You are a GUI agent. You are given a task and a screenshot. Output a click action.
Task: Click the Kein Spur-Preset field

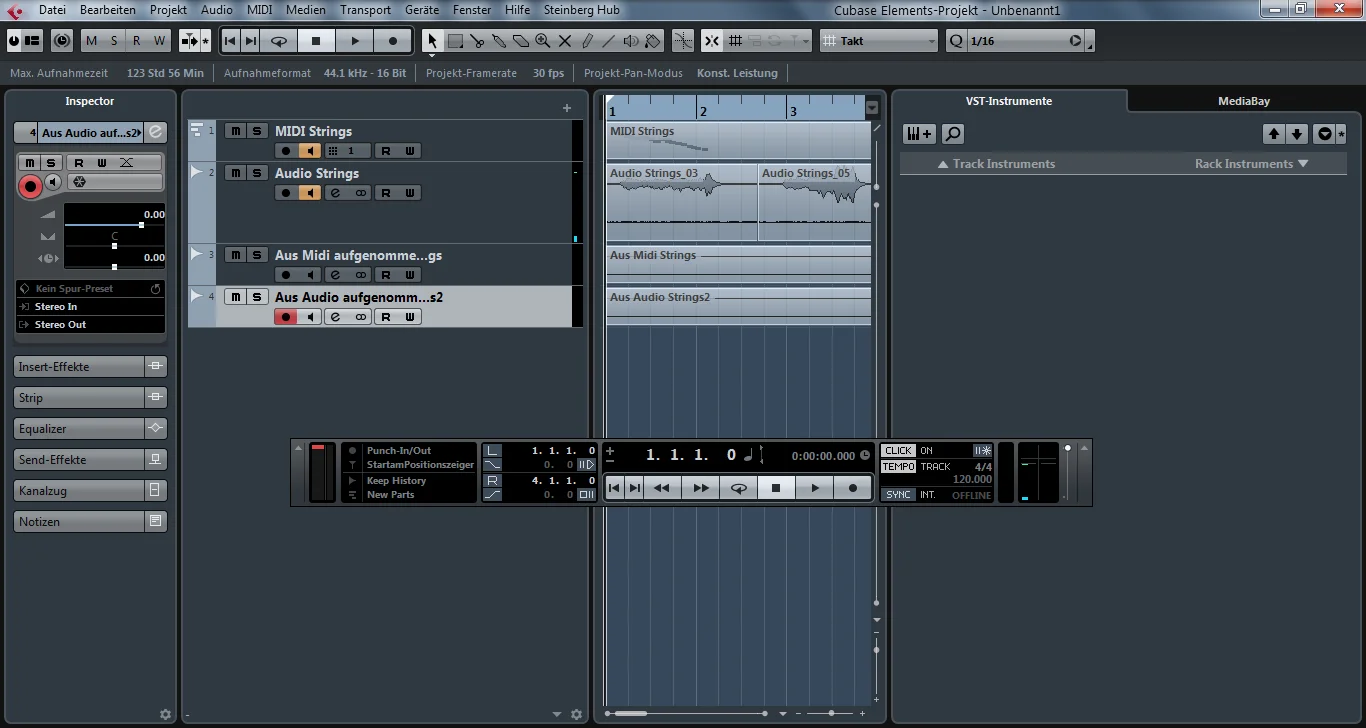click(x=91, y=289)
